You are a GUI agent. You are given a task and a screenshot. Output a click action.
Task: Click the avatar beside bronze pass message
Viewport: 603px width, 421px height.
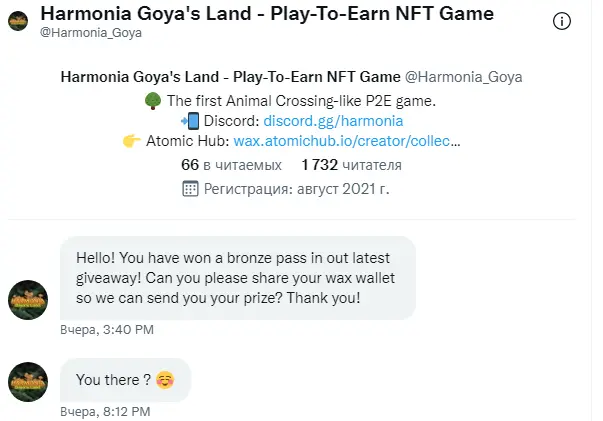point(28,300)
